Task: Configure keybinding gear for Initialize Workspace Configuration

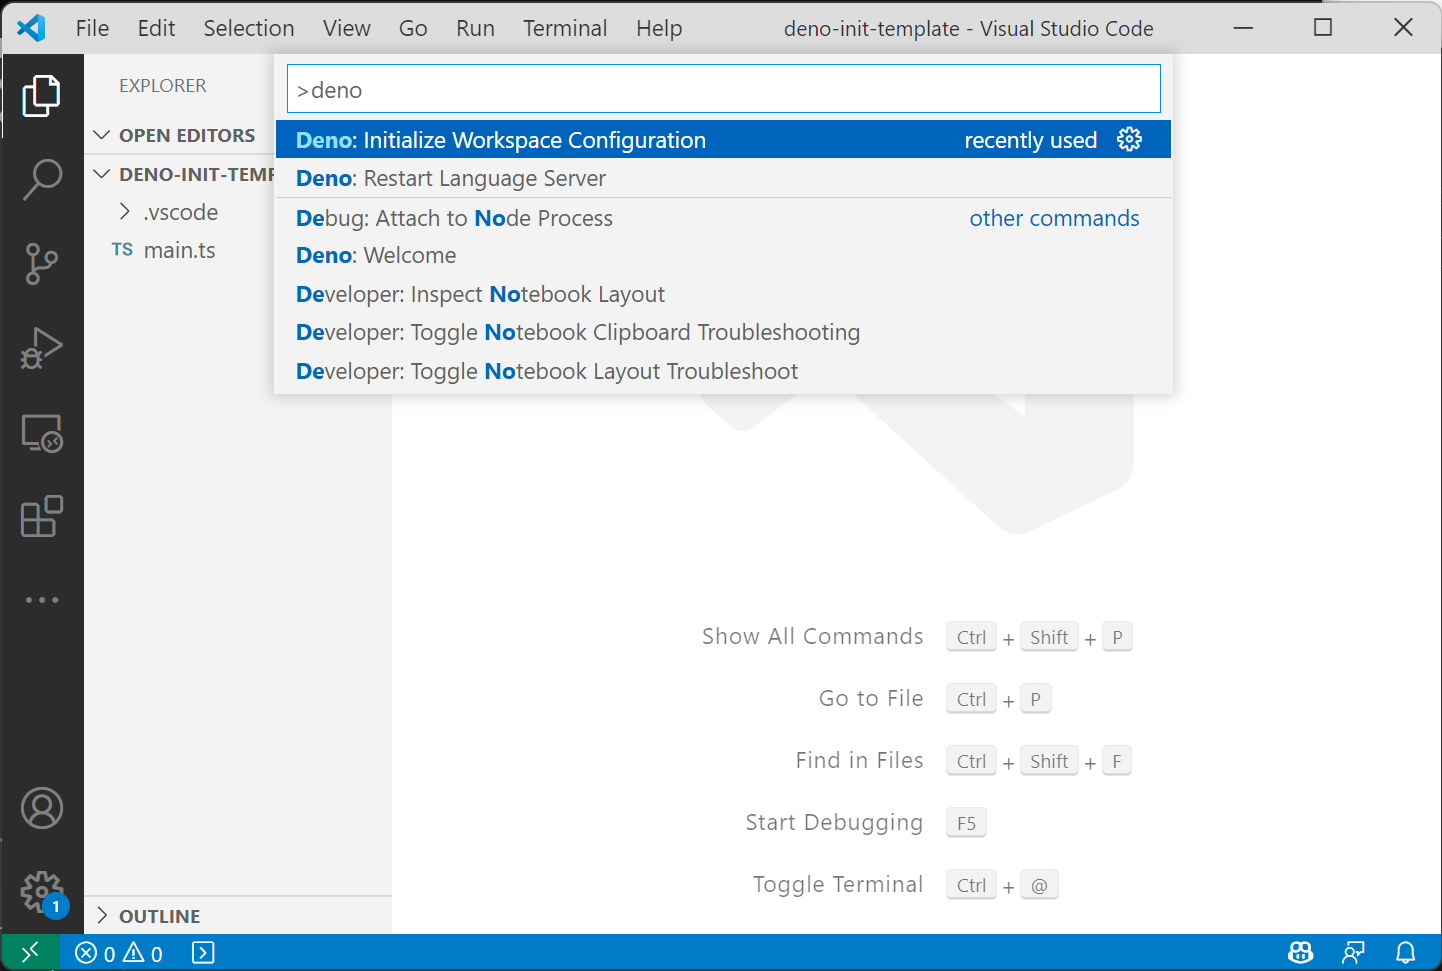Action: click(x=1129, y=140)
